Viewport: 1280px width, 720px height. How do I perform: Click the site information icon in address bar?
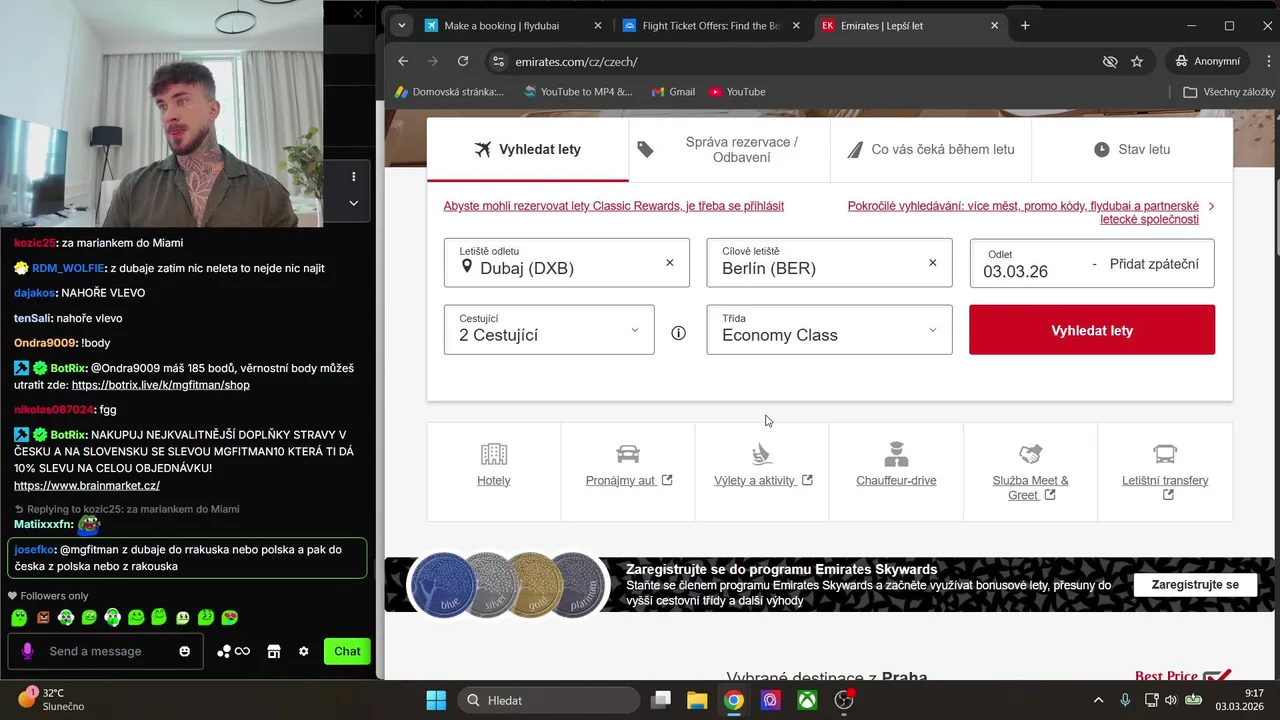(x=498, y=61)
